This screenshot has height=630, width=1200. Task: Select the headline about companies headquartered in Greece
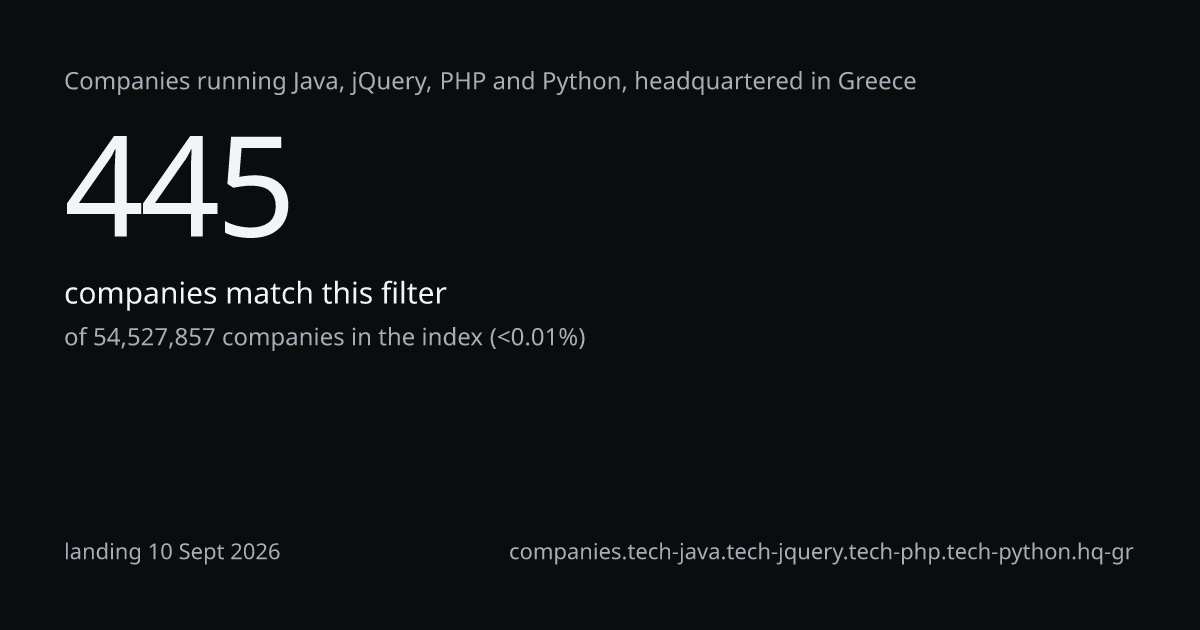[x=490, y=82]
